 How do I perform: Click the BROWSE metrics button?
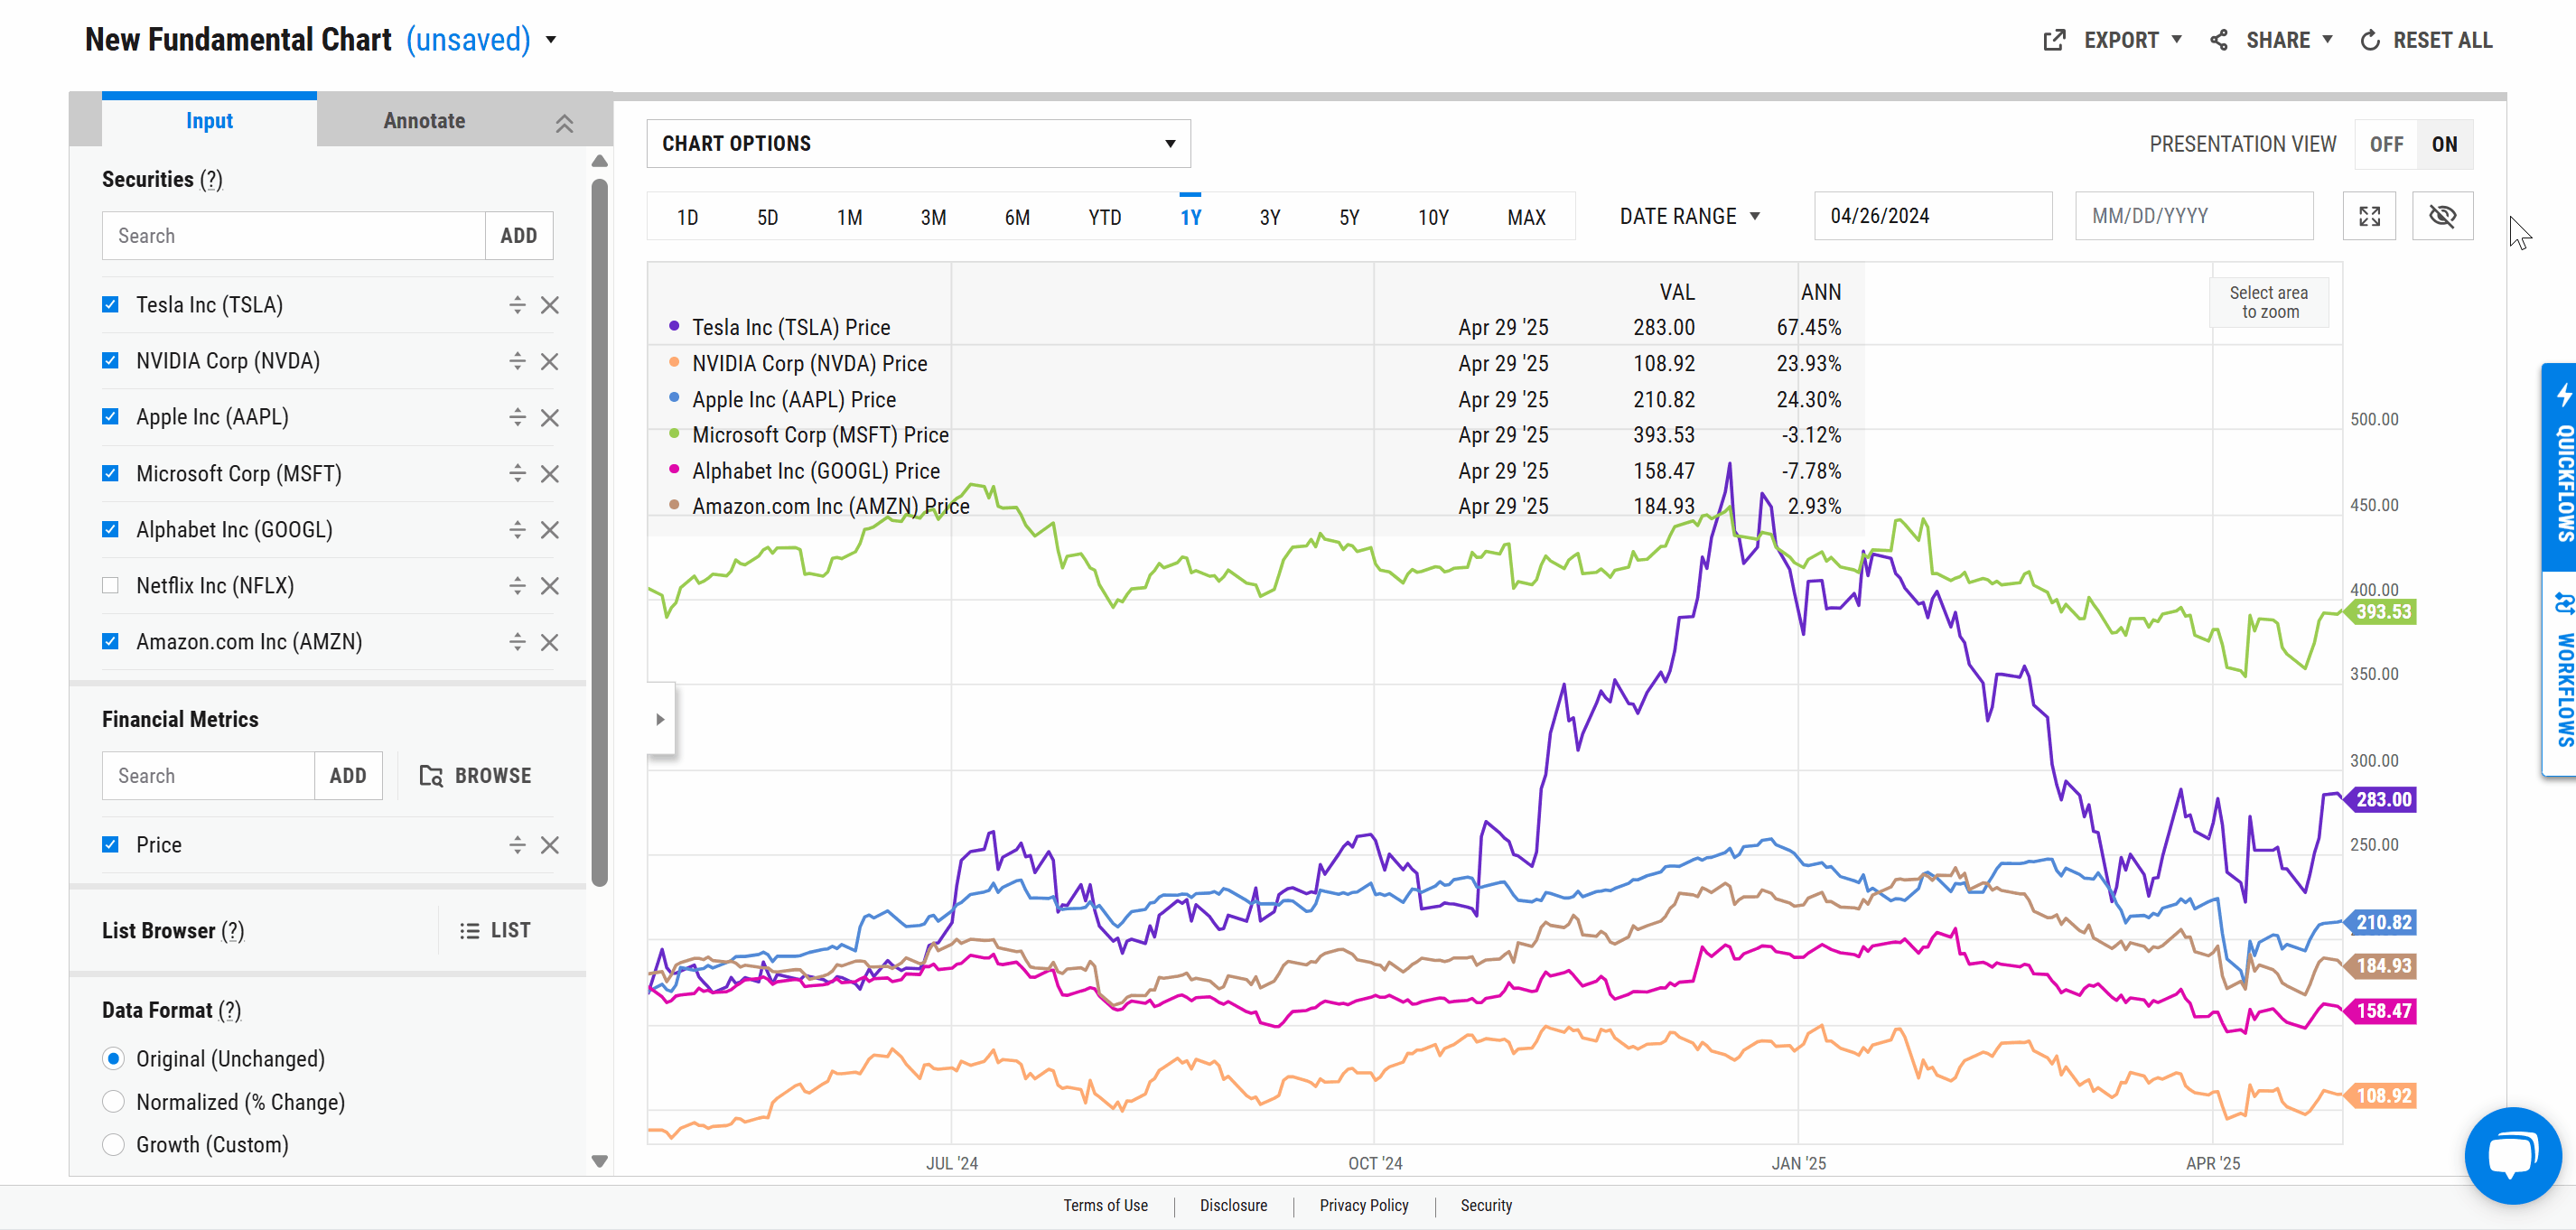tap(475, 776)
